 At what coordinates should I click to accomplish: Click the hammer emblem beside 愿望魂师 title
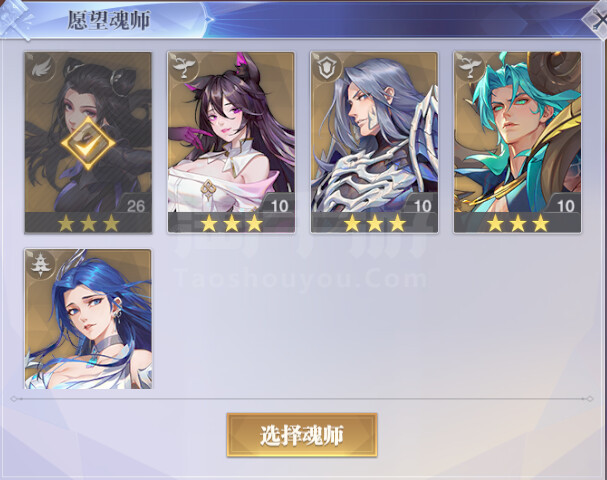click(17, 19)
